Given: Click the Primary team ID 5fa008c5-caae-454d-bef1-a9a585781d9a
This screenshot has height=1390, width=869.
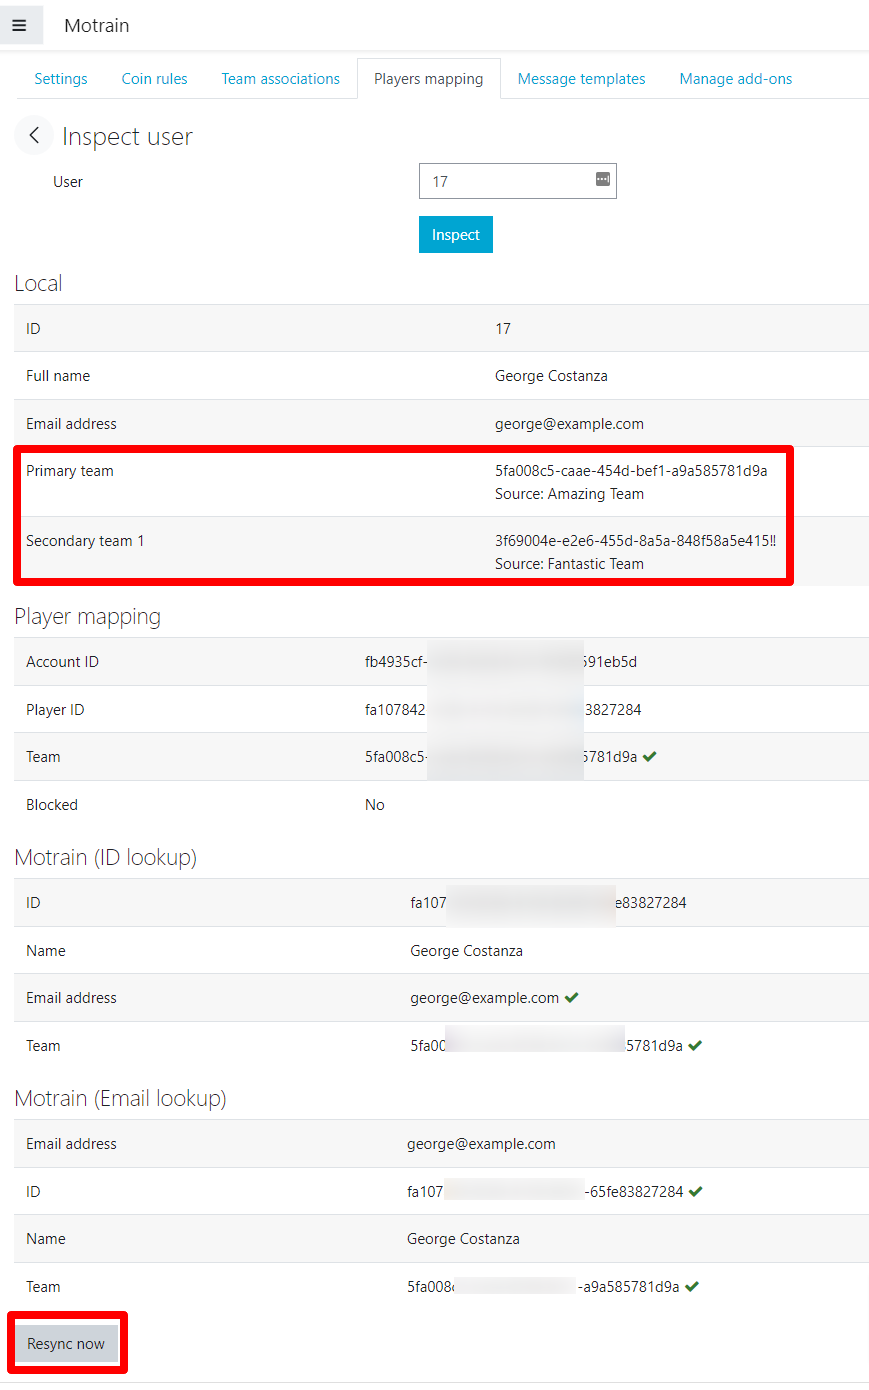Looking at the screenshot, I should coord(631,471).
